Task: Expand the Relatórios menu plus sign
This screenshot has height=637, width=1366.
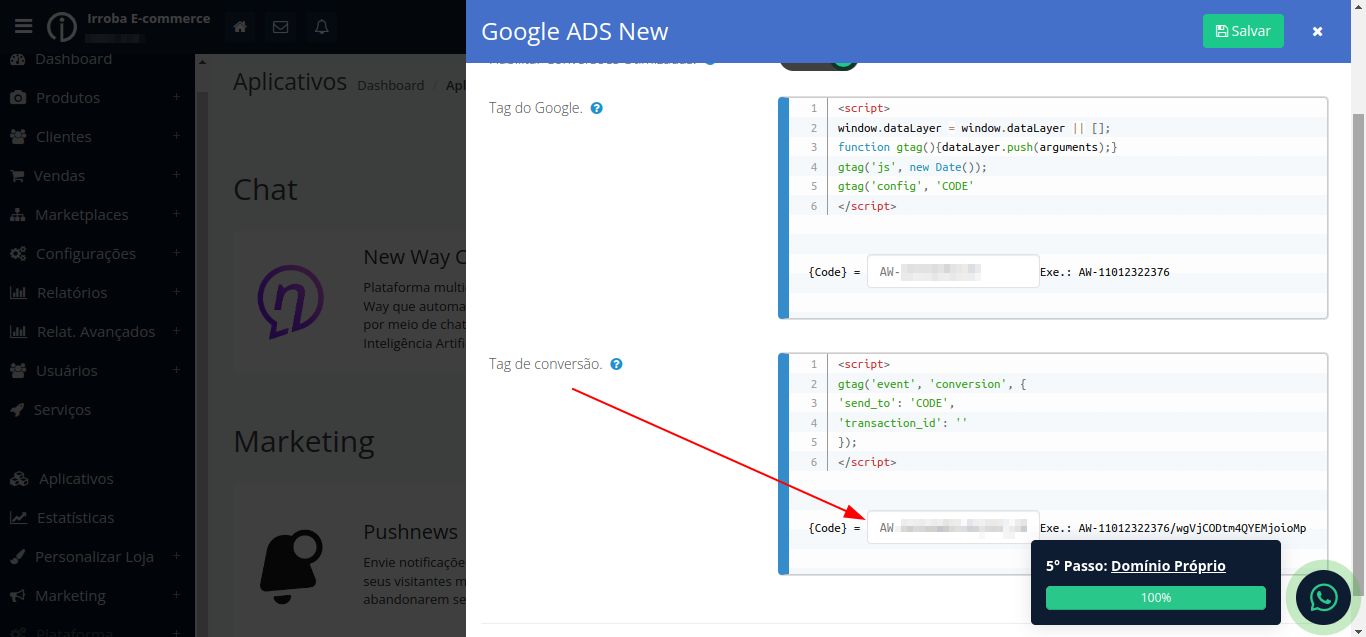Action: click(176, 292)
